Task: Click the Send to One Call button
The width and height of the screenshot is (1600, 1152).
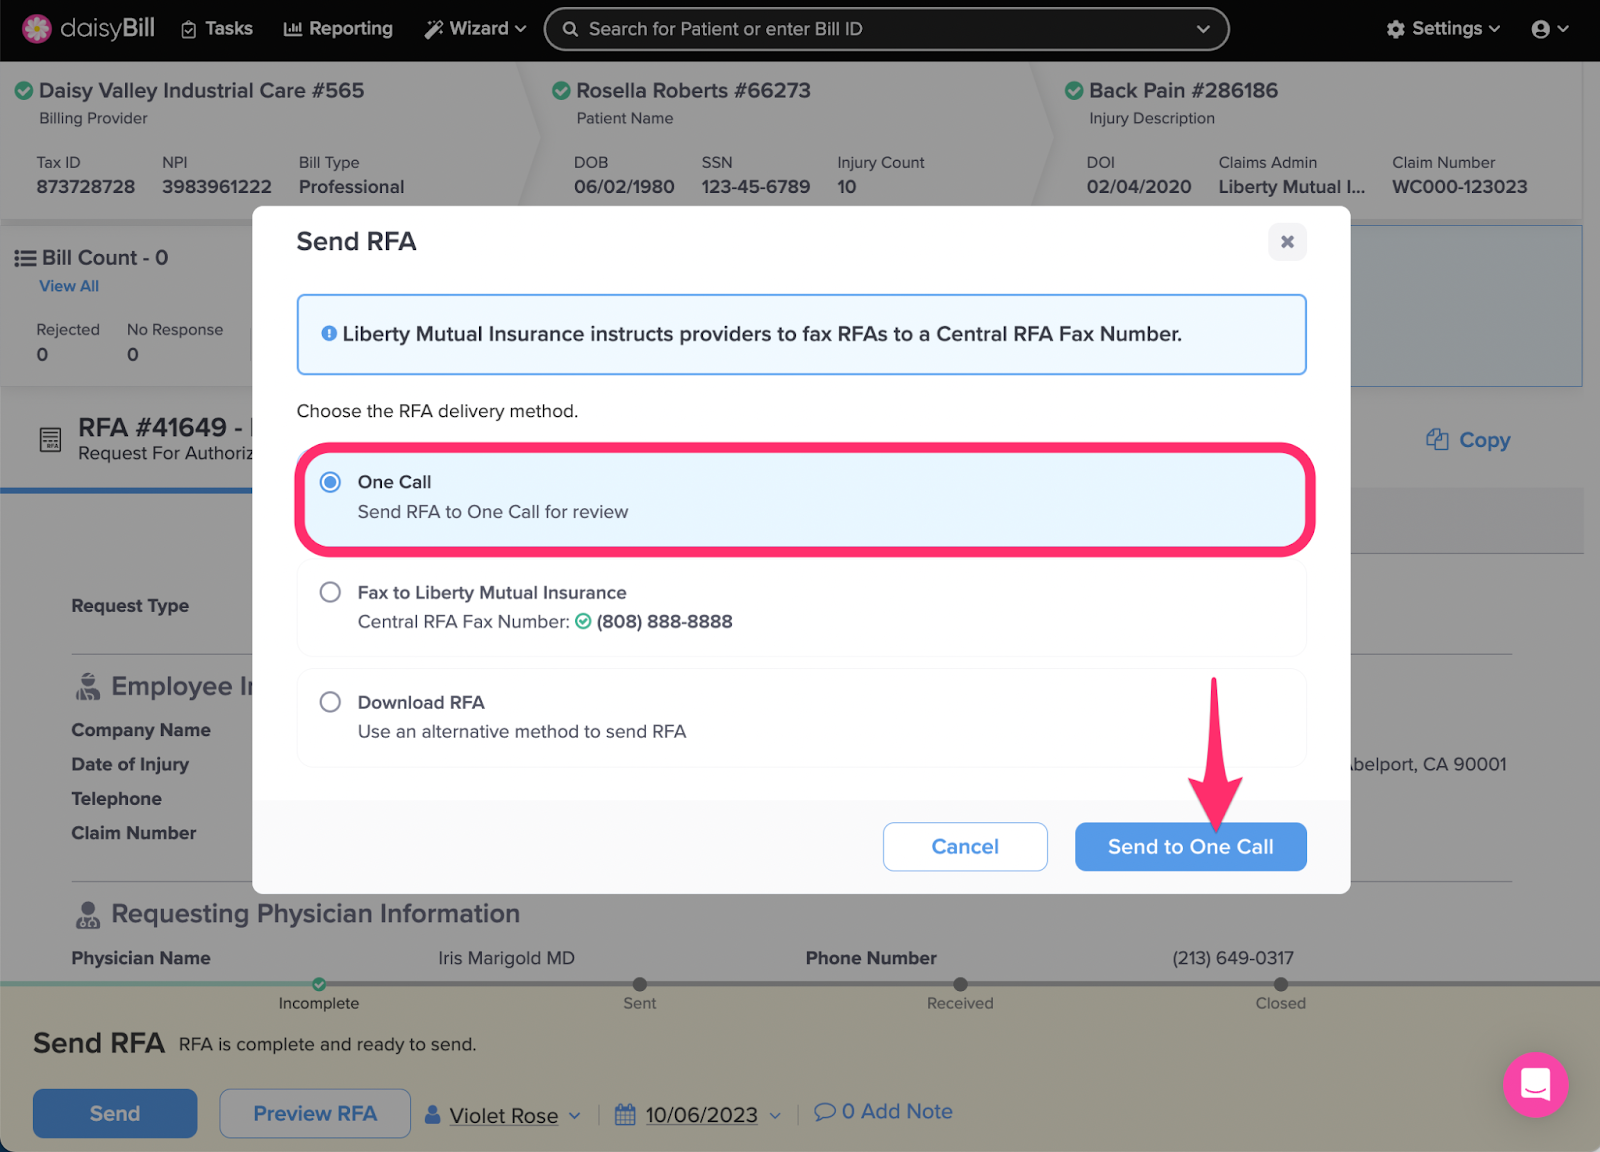Action: point(1190,847)
